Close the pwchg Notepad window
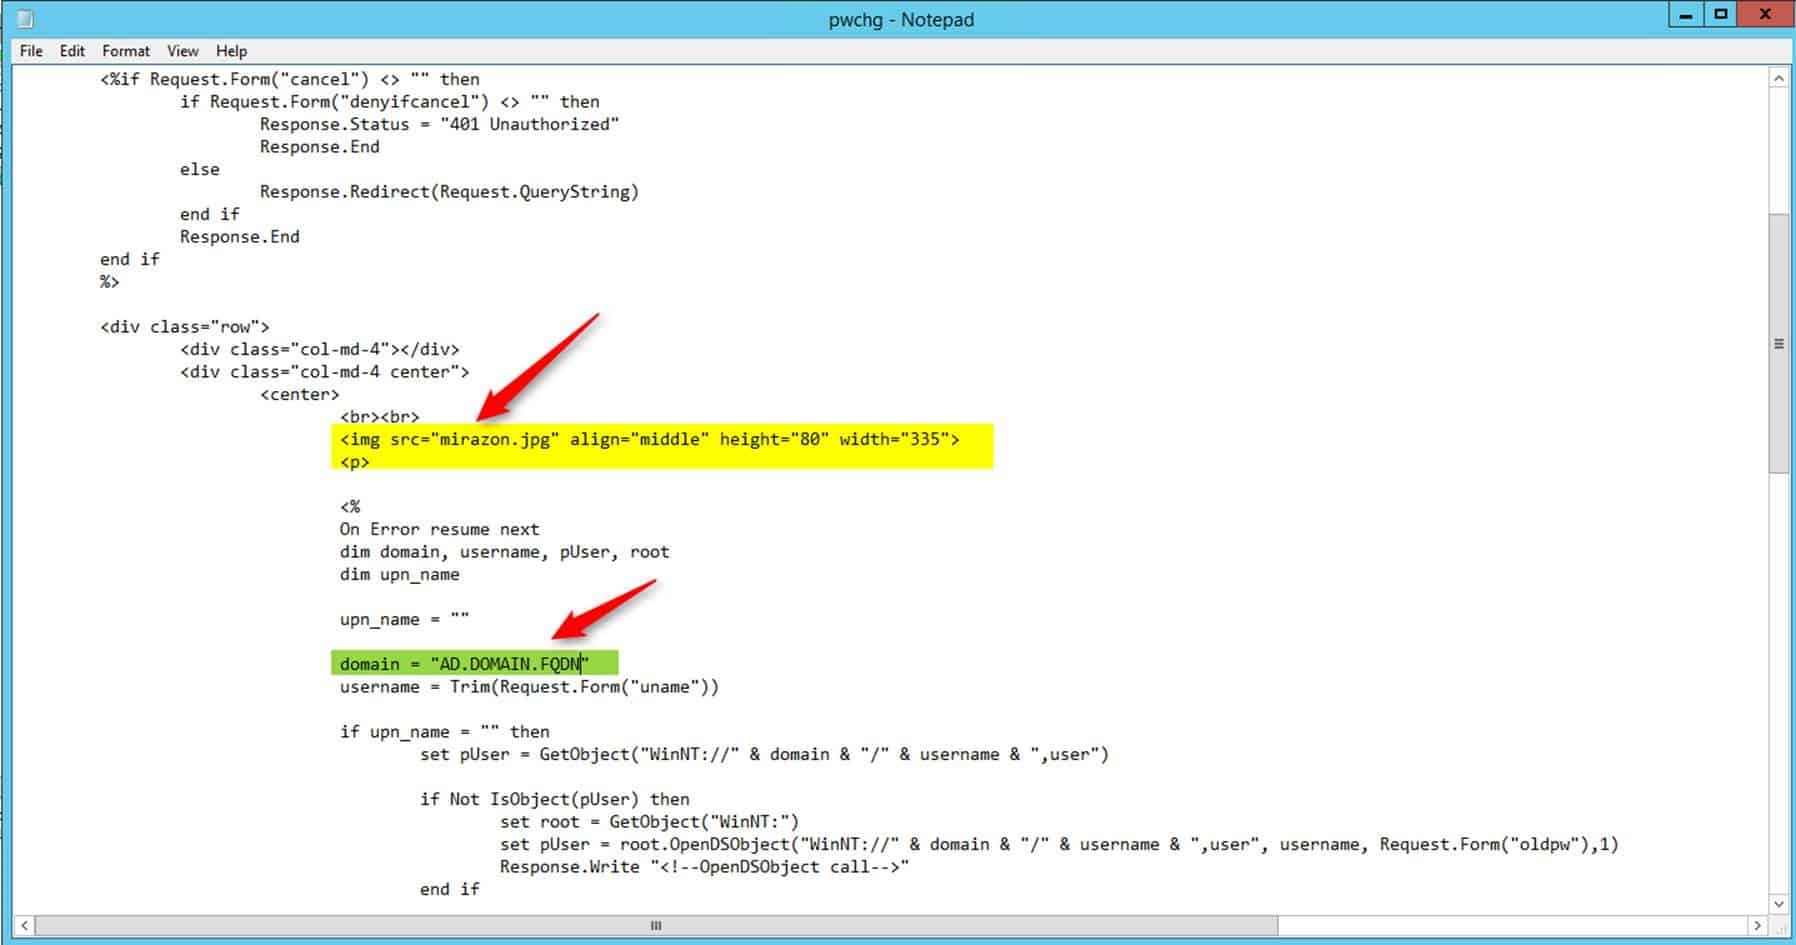The width and height of the screenshot is (1796, 945). [1765, 14]
